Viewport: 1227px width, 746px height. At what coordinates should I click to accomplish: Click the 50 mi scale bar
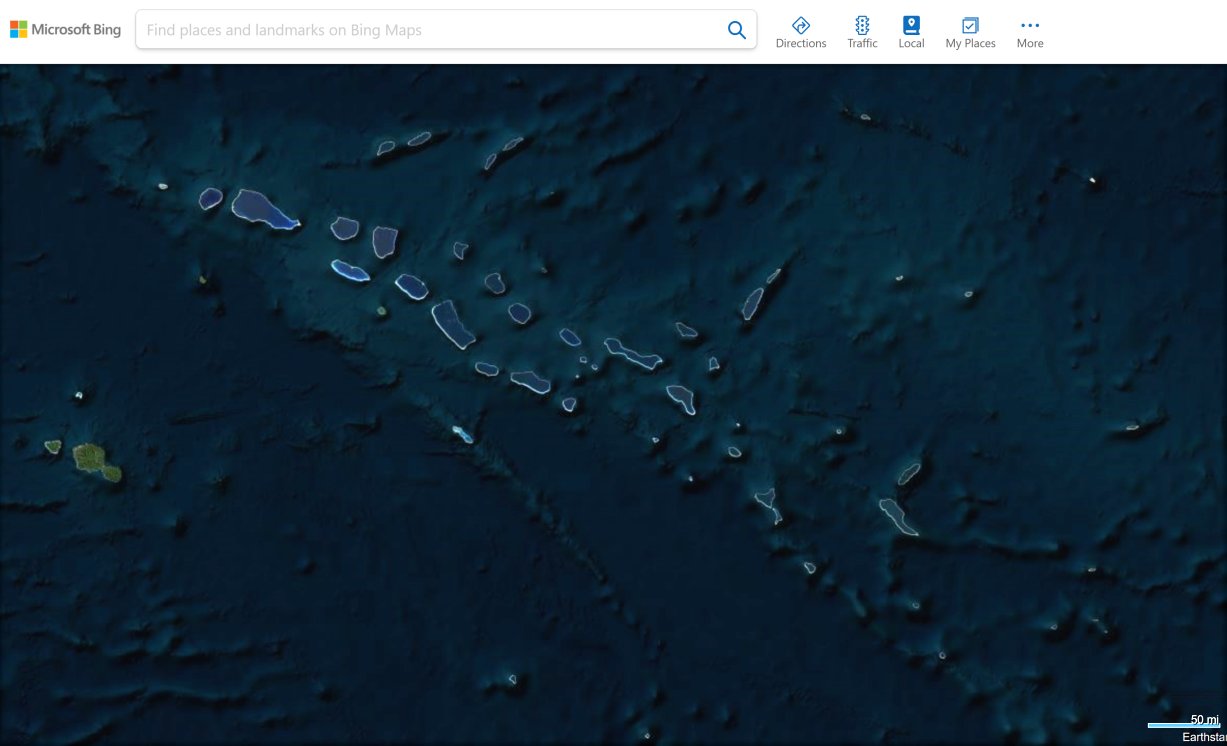pos(1183,724)
